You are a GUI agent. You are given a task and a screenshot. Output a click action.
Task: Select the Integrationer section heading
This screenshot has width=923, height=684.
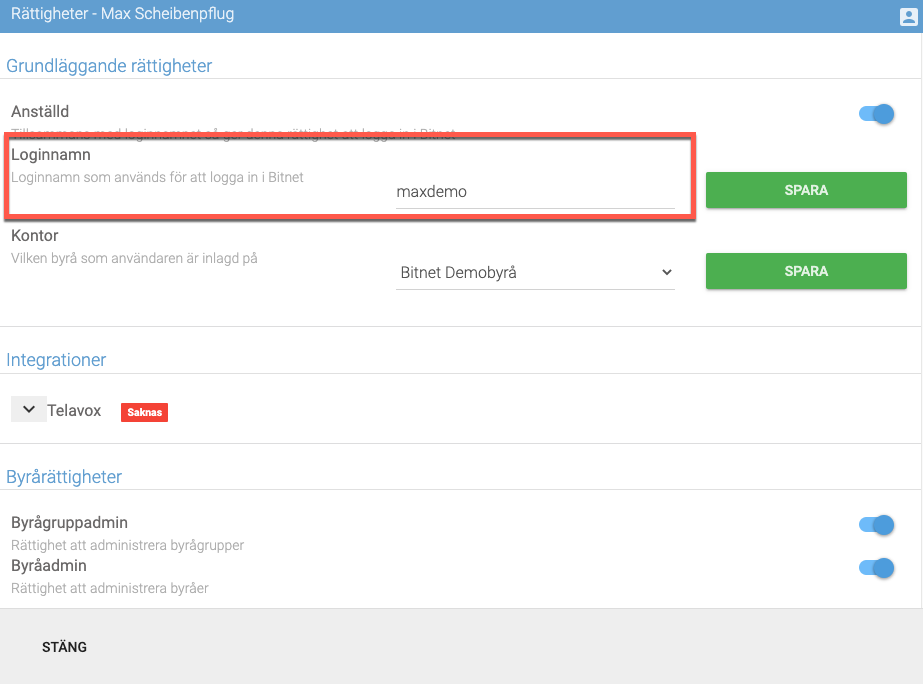point(56,360)
